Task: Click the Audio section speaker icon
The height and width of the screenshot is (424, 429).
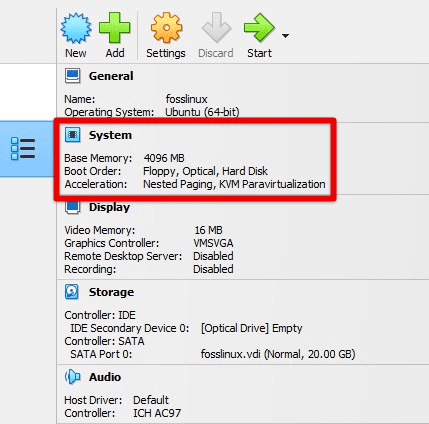Action: click(x=72, y=377)
